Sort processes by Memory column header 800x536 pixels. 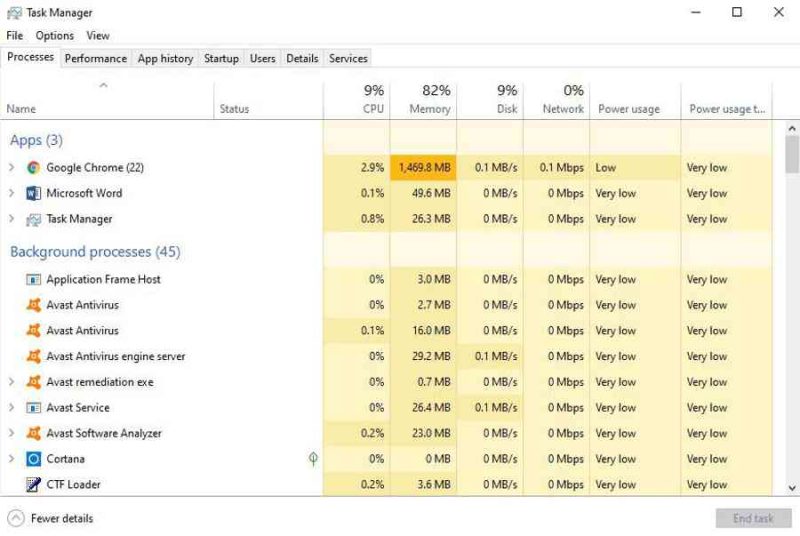coord(423,99)
